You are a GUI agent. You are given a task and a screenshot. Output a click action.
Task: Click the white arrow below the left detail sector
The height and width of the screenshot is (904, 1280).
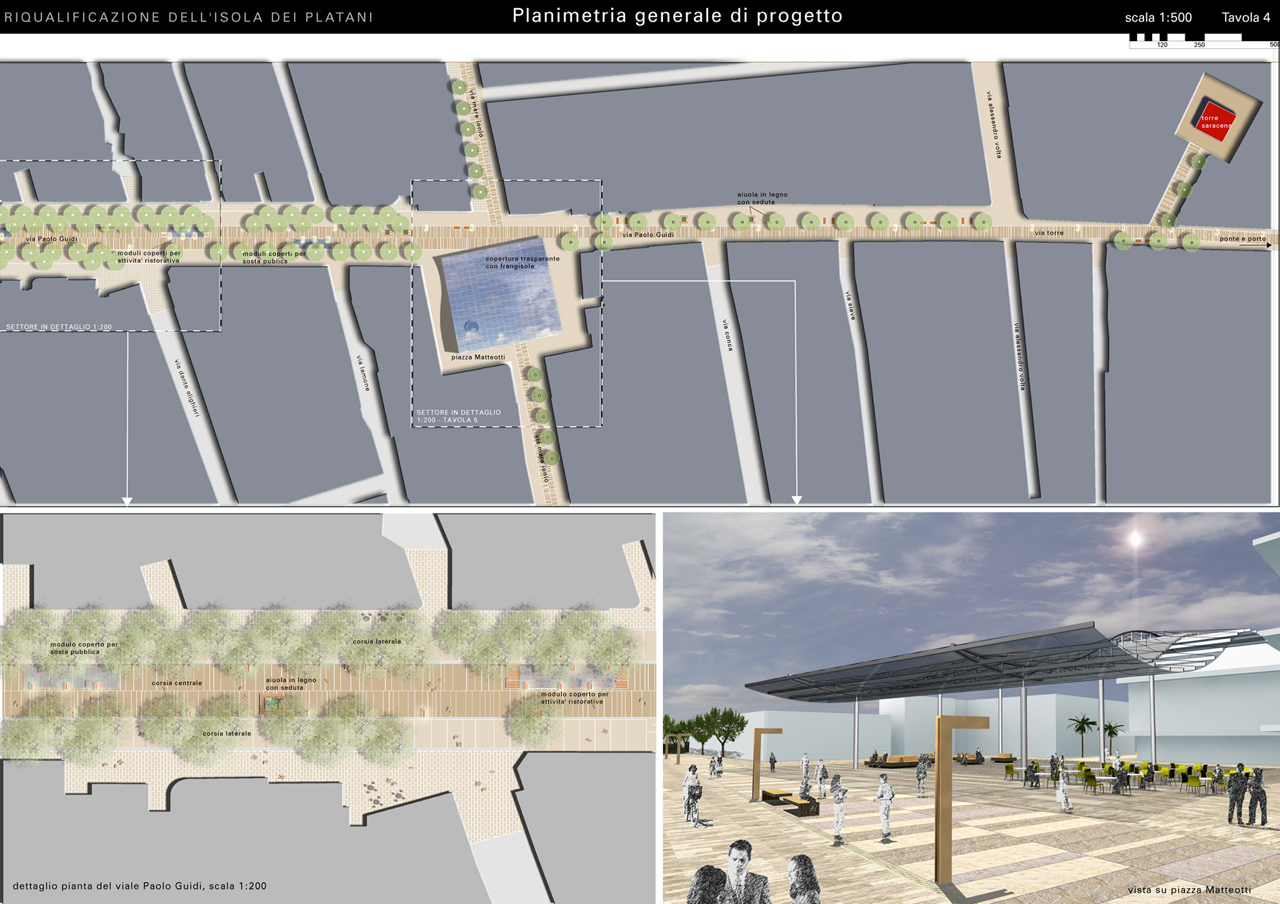tap(128, 499)
